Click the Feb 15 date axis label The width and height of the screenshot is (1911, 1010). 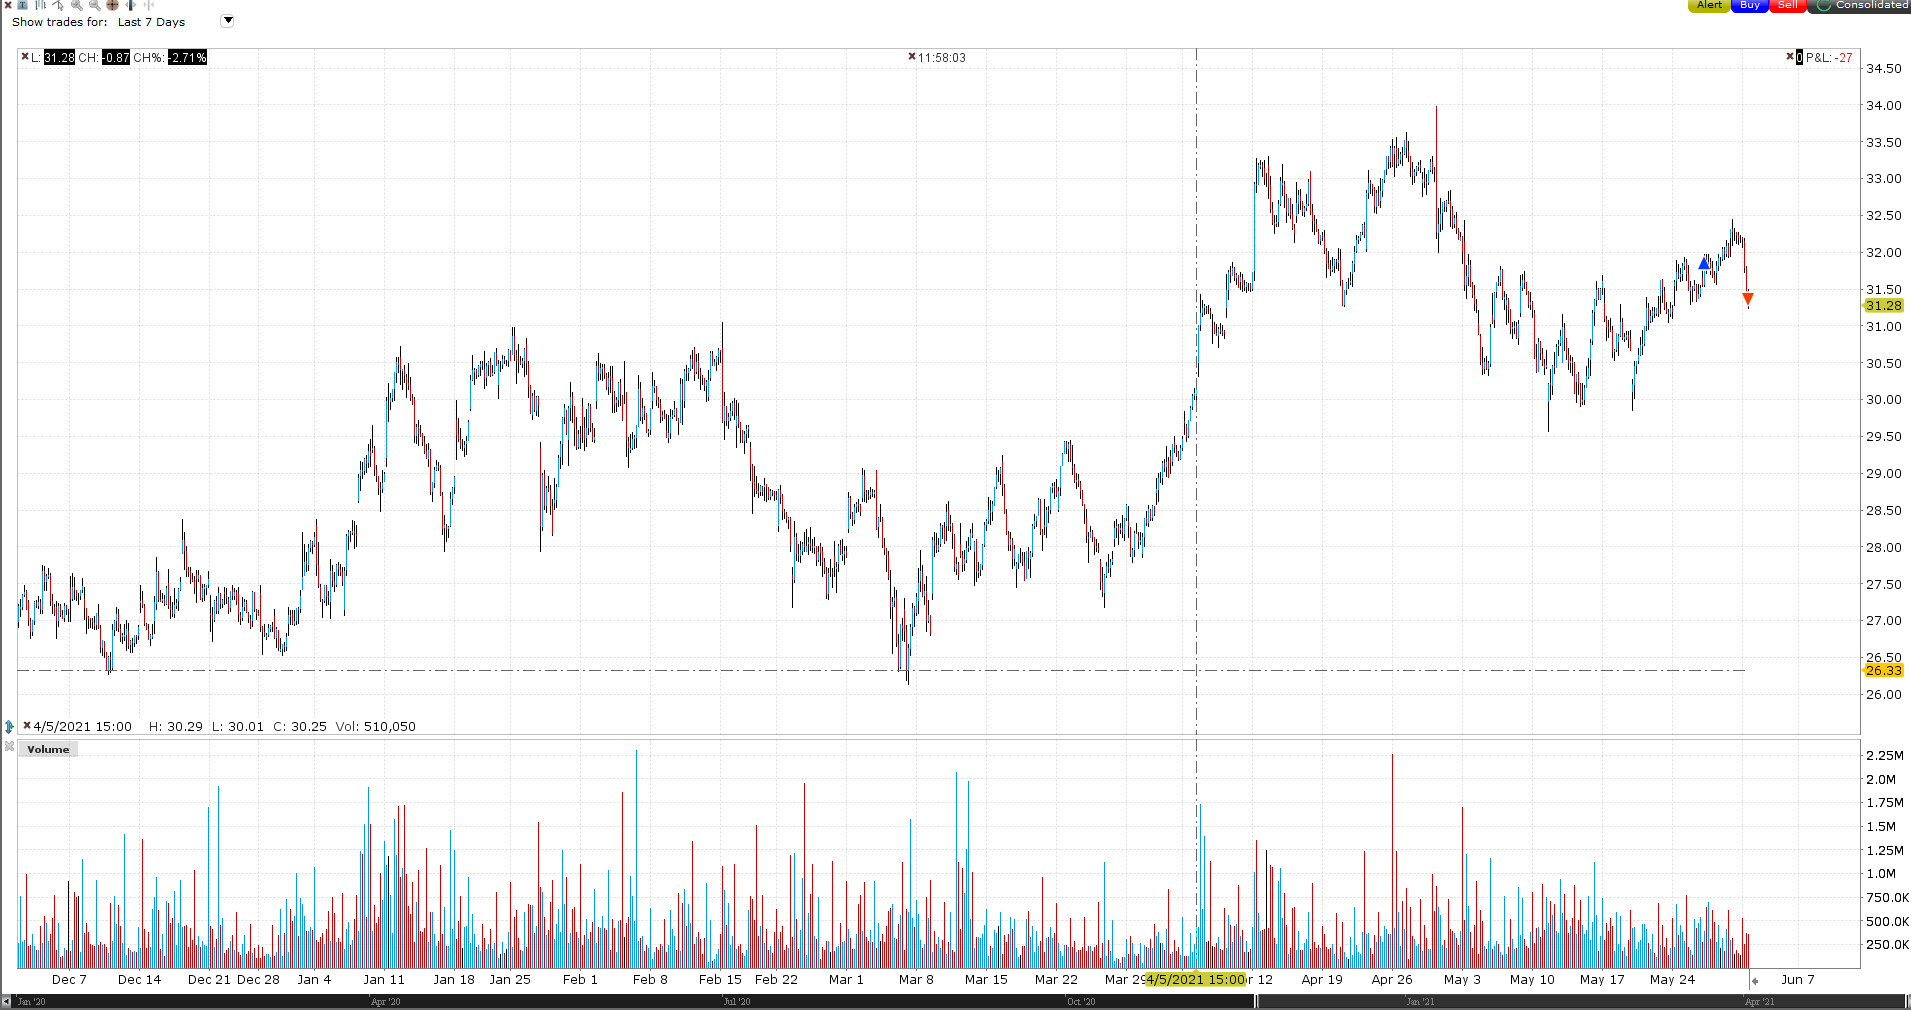[720, 980]
